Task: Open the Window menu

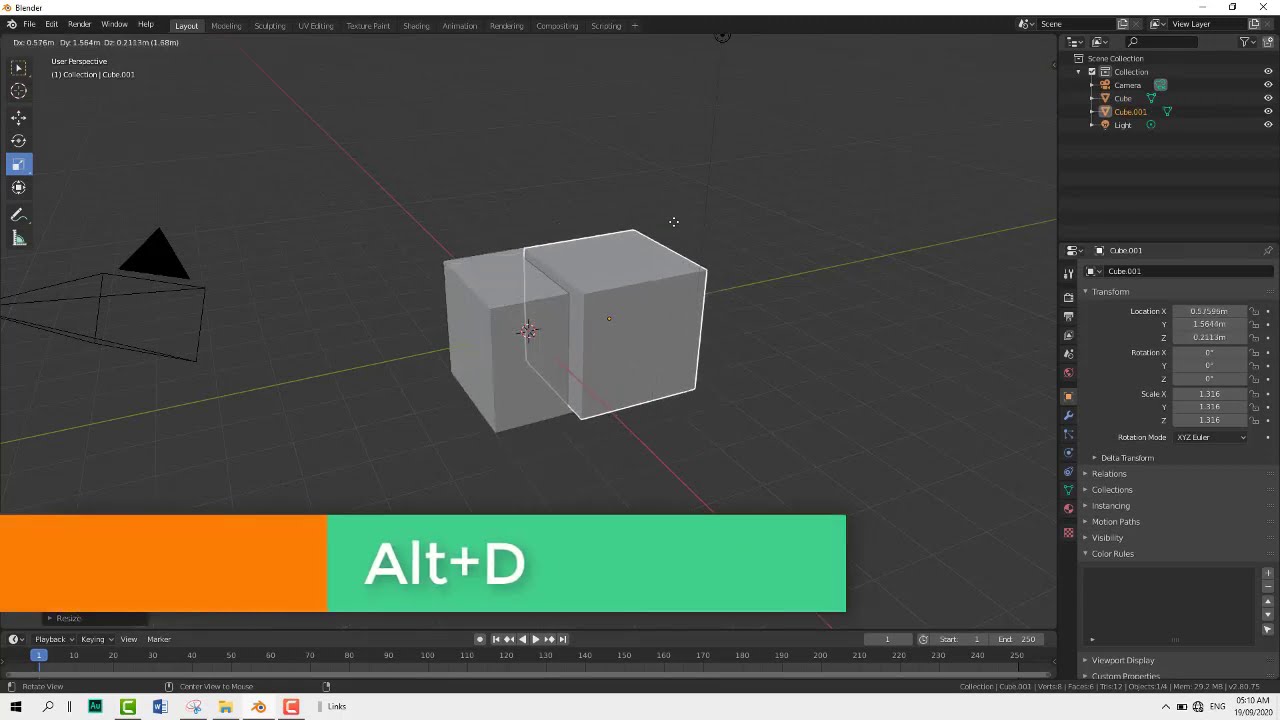Action: 114,24
